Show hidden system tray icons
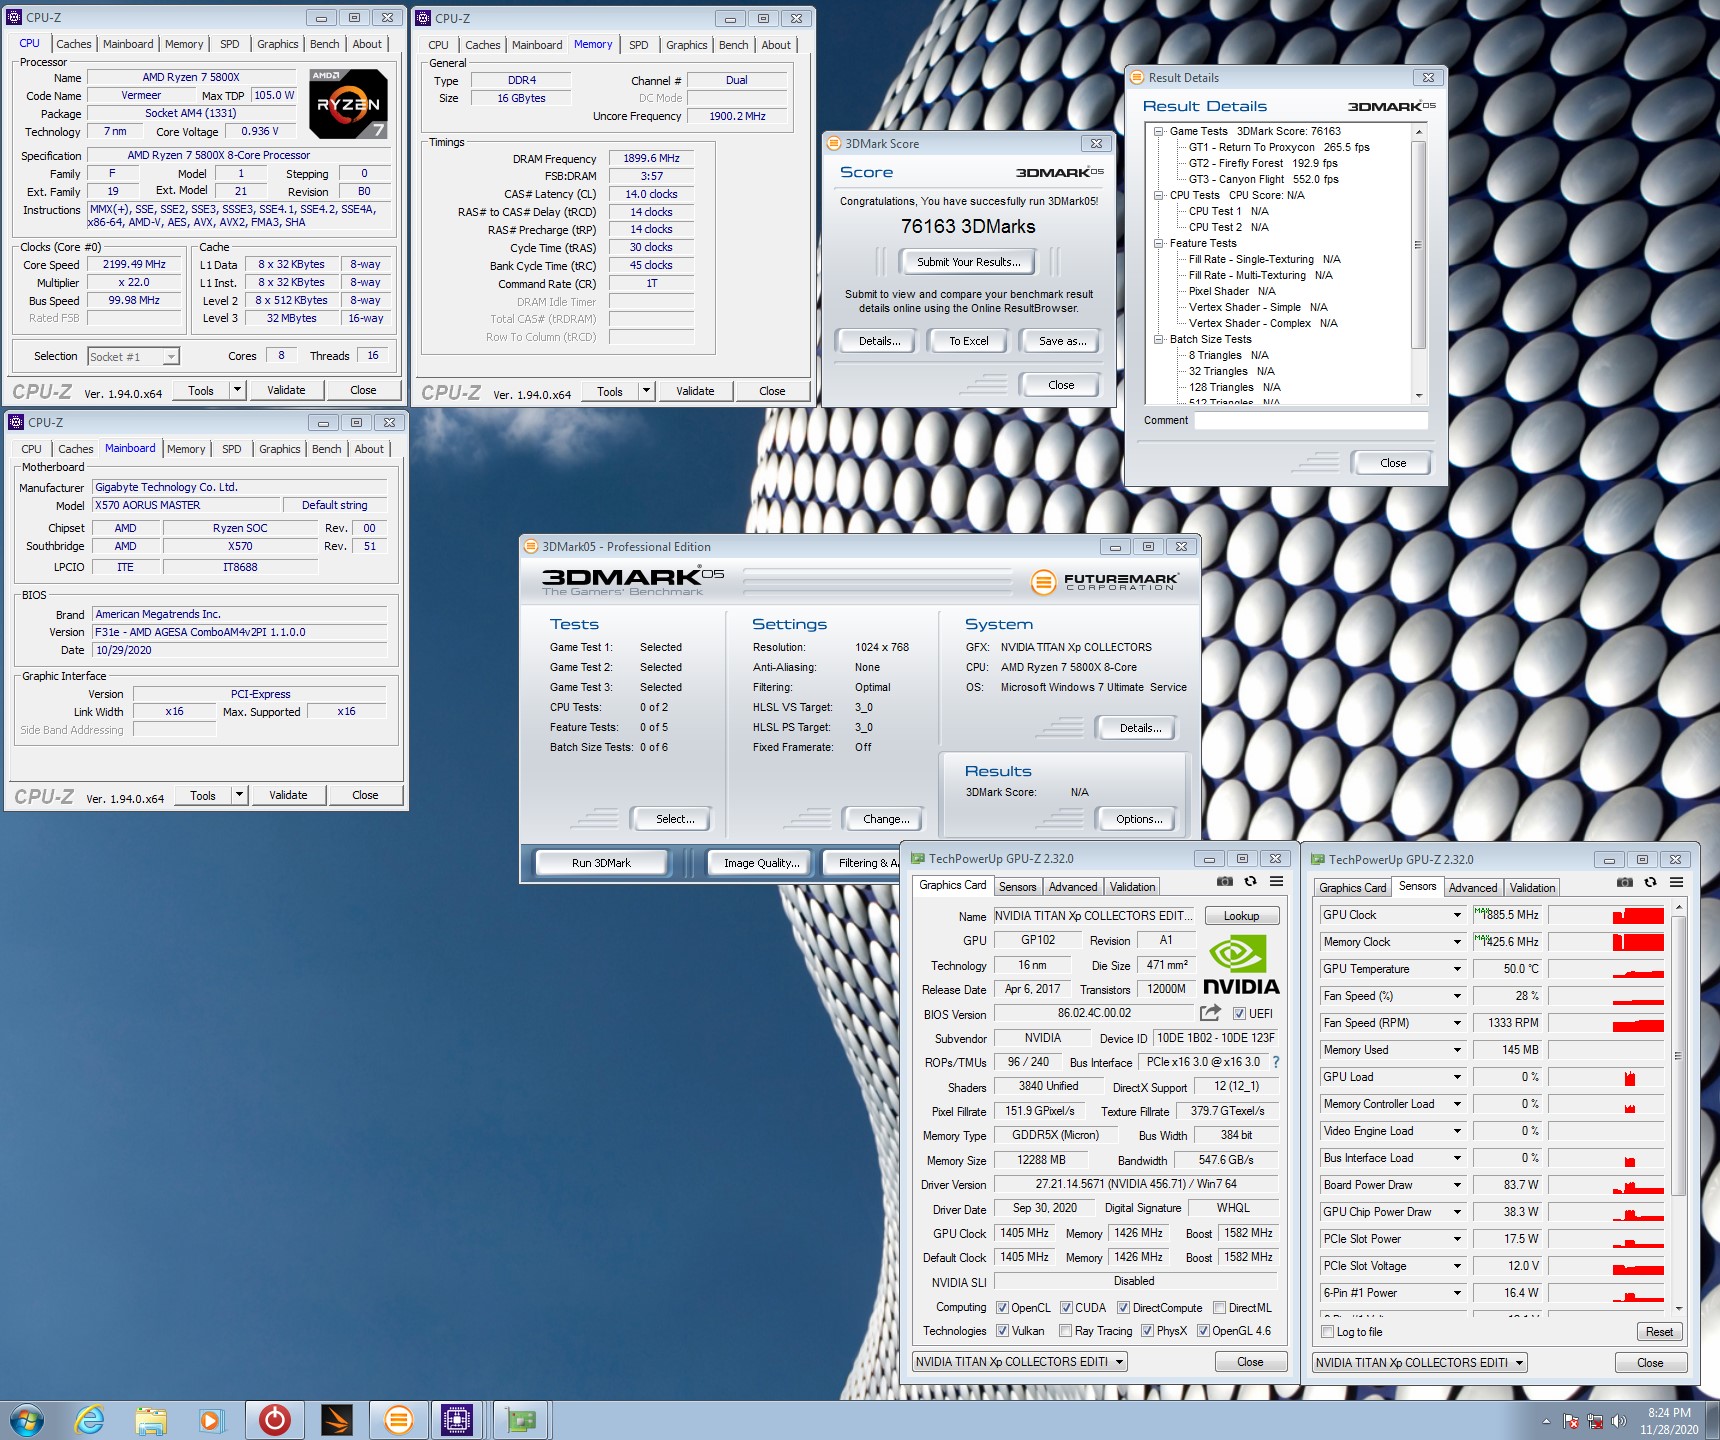 (1546, 1421)
